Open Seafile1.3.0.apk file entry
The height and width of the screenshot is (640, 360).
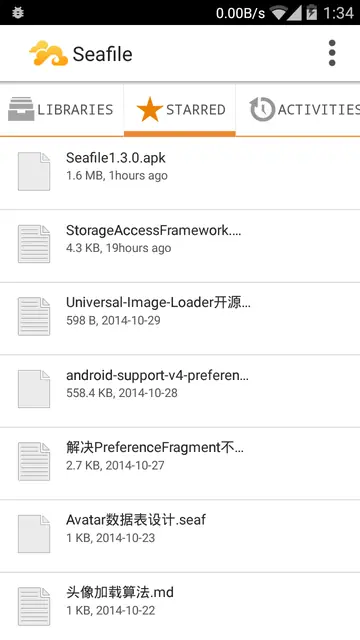pos(180,173)
